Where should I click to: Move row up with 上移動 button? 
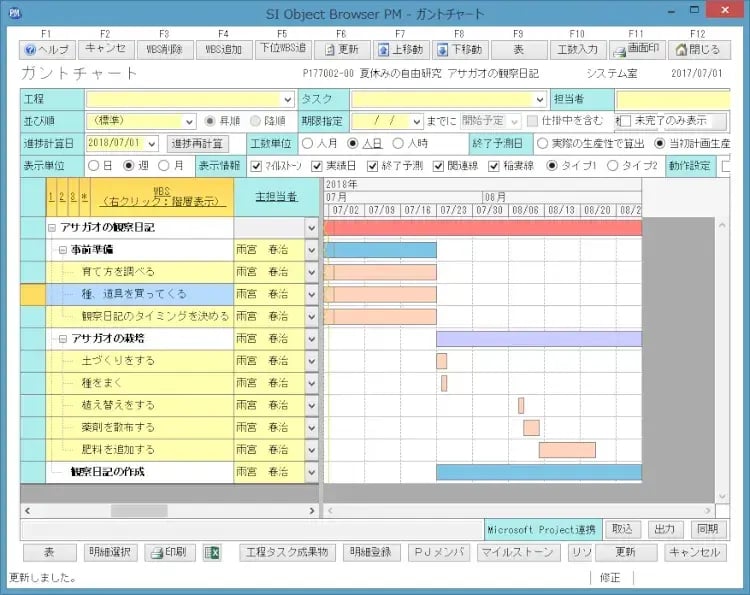400,48
